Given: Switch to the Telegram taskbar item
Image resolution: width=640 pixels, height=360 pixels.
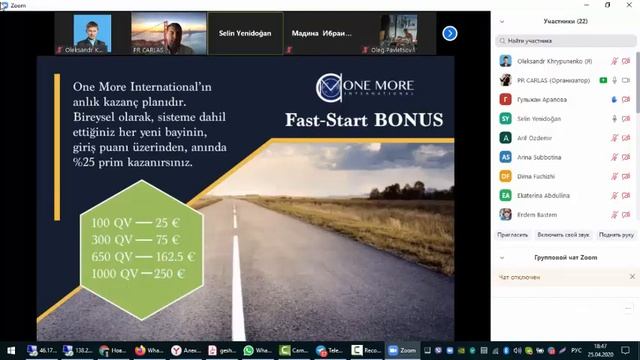Looking at the screenshot, I should [329, 350].
